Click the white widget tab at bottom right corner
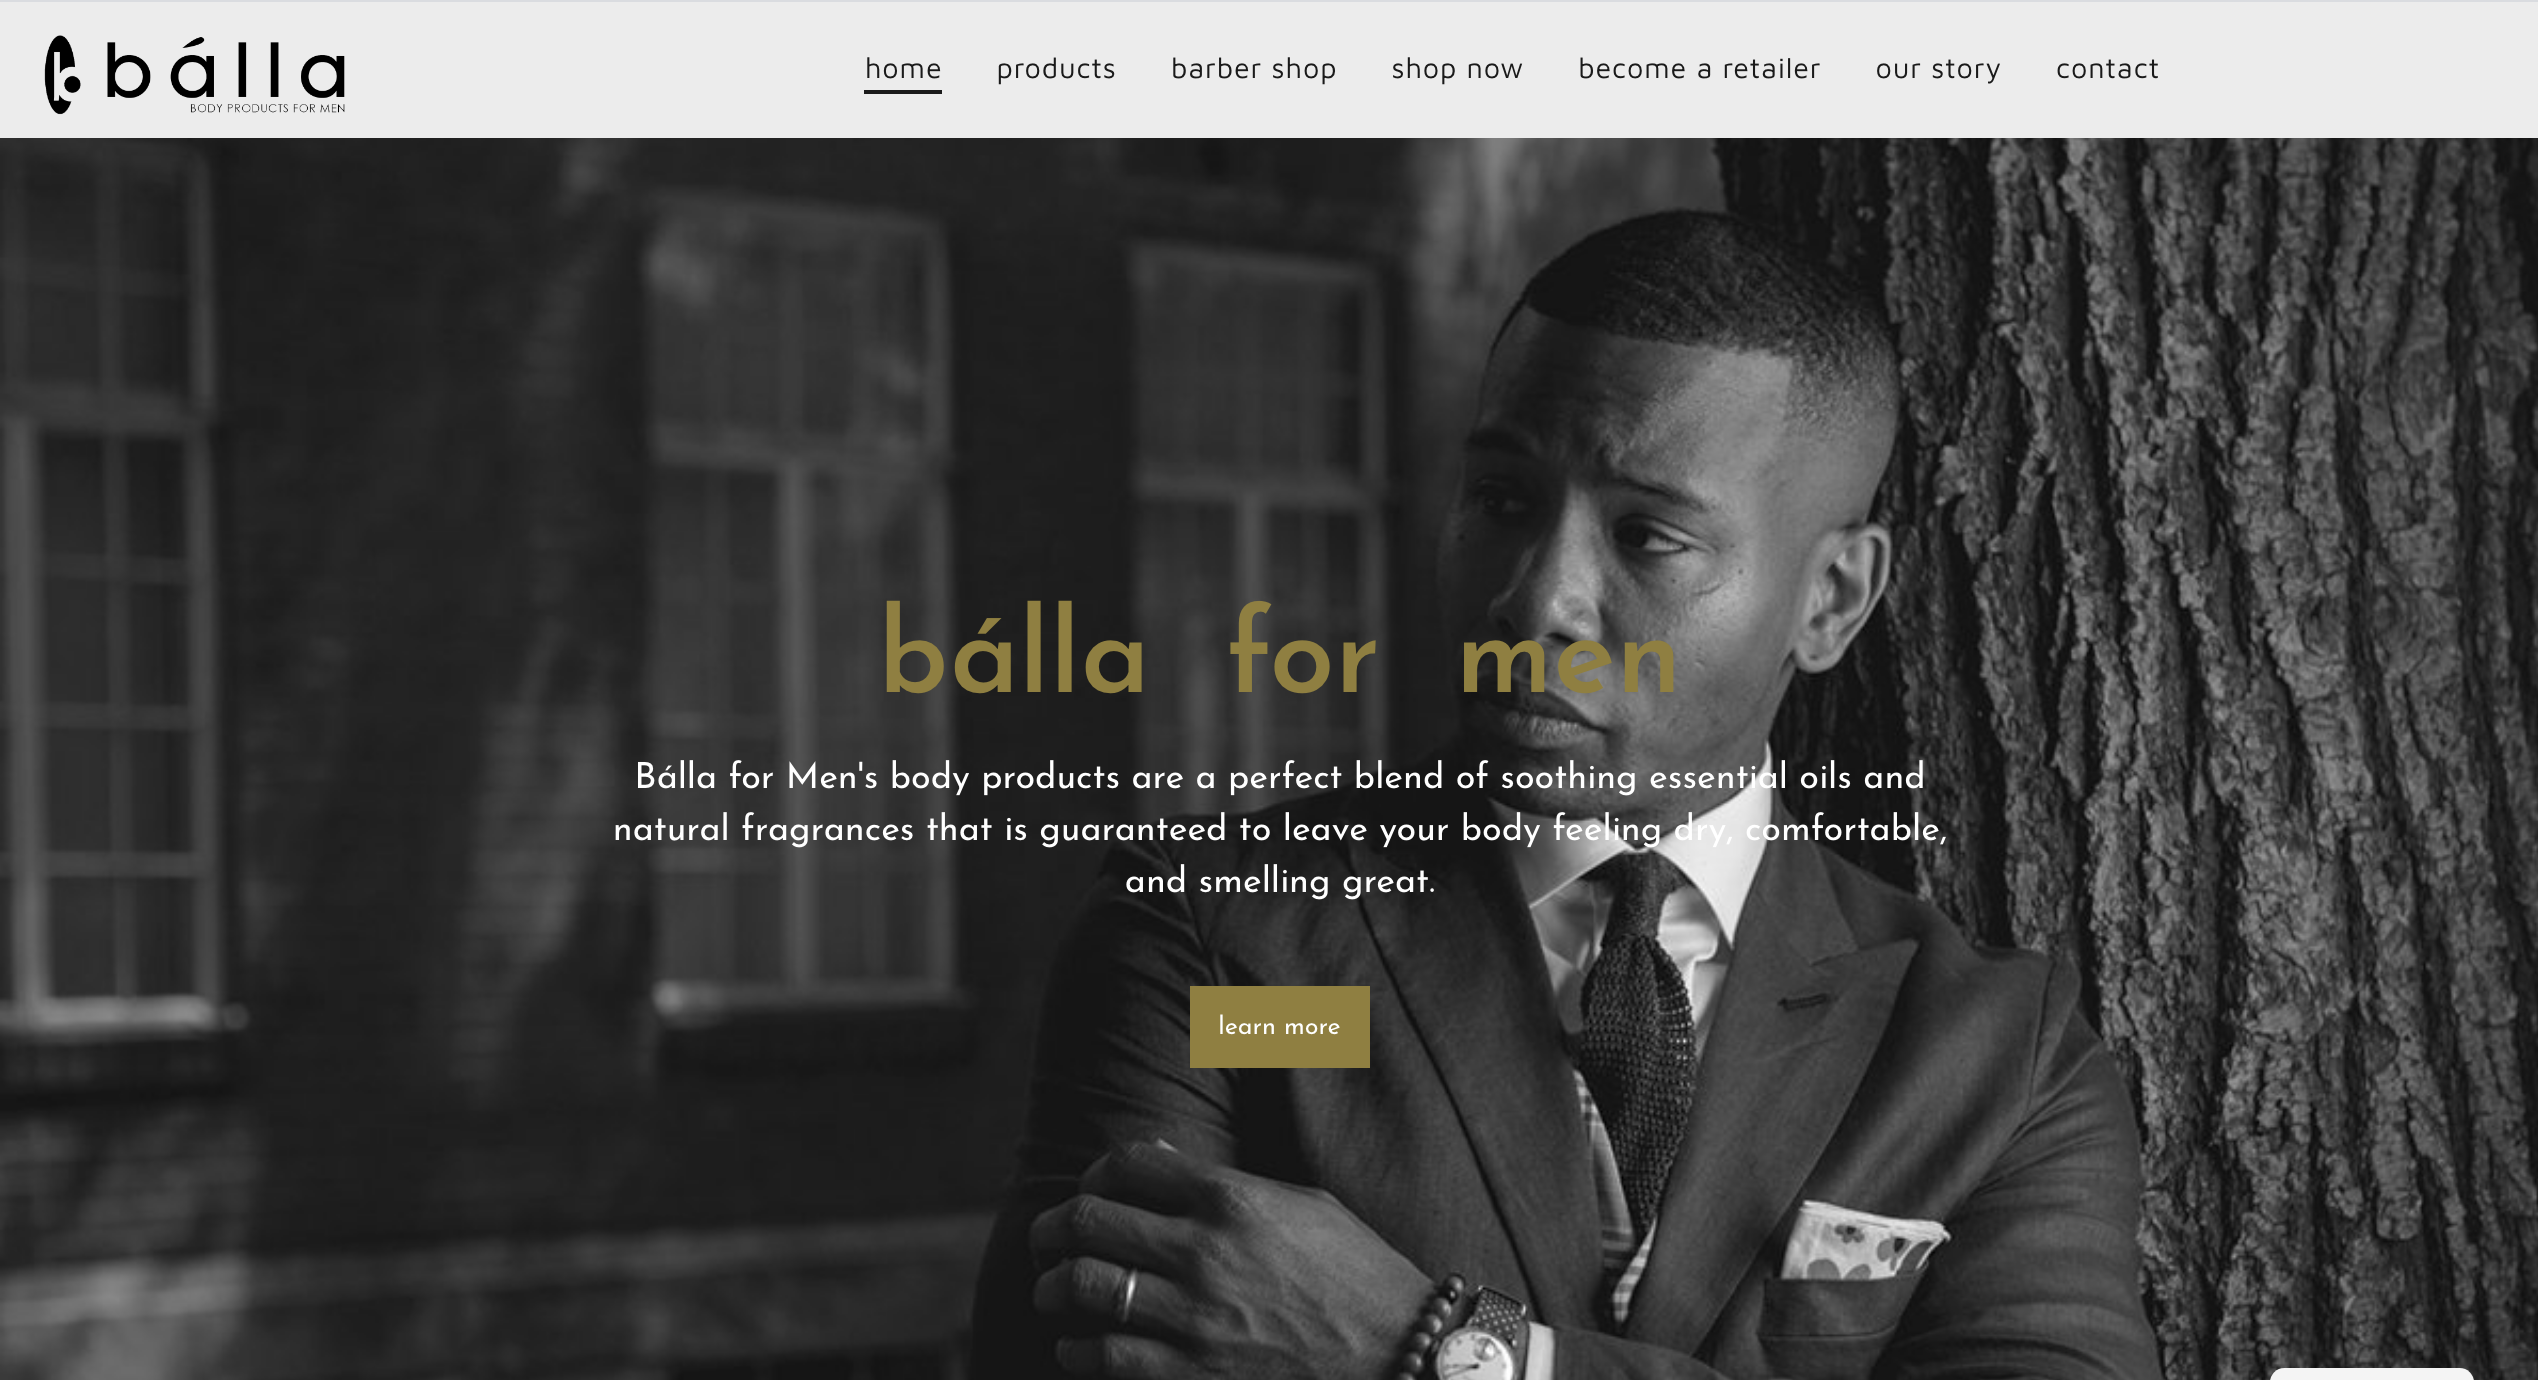 2371,1374
